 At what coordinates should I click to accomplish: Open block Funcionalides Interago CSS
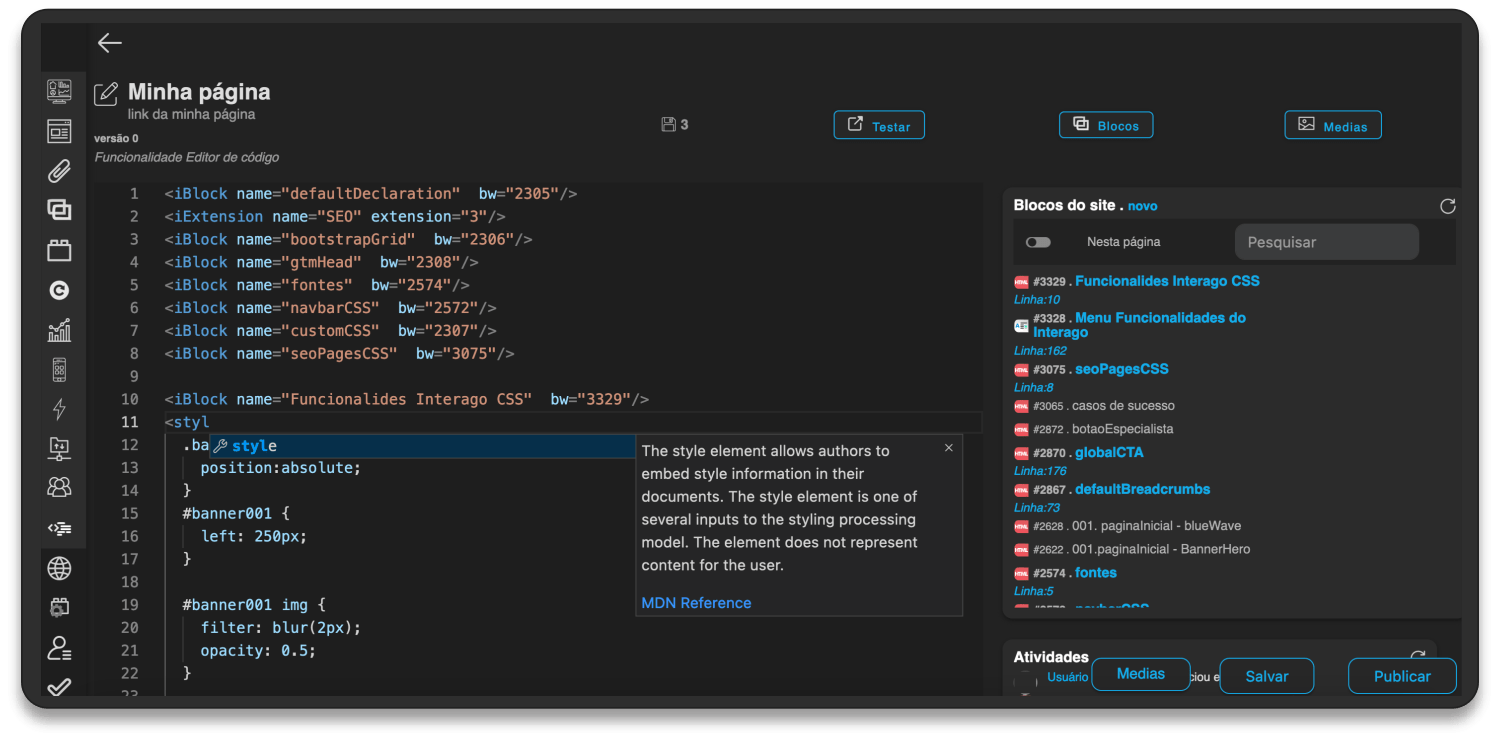[1167, 281]
